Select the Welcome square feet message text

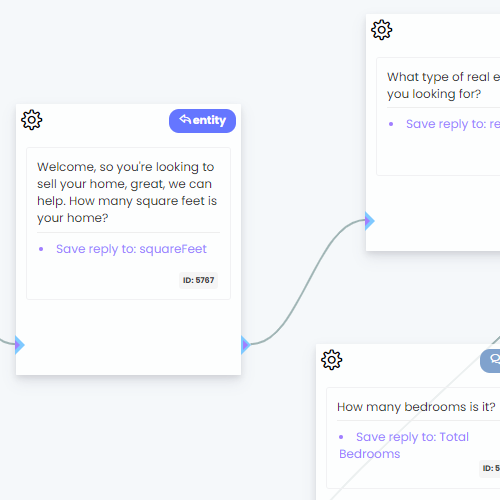click(127, 192)
